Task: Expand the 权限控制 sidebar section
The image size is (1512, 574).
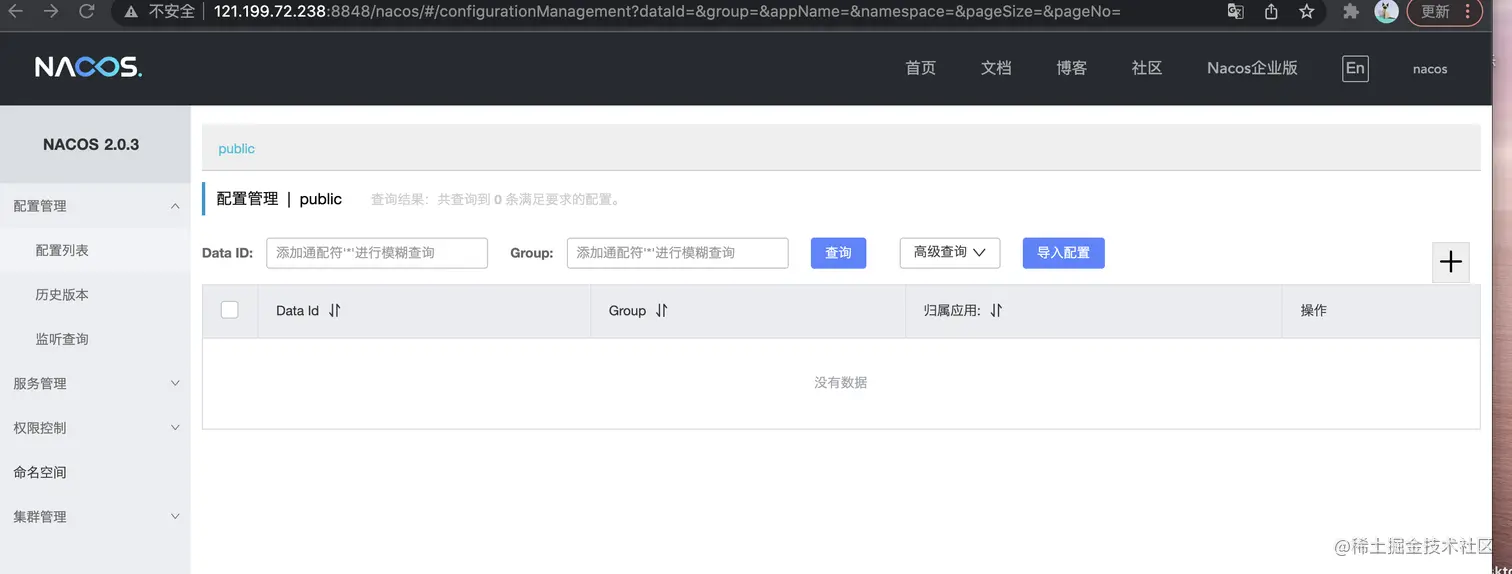Action: (176, 428)
